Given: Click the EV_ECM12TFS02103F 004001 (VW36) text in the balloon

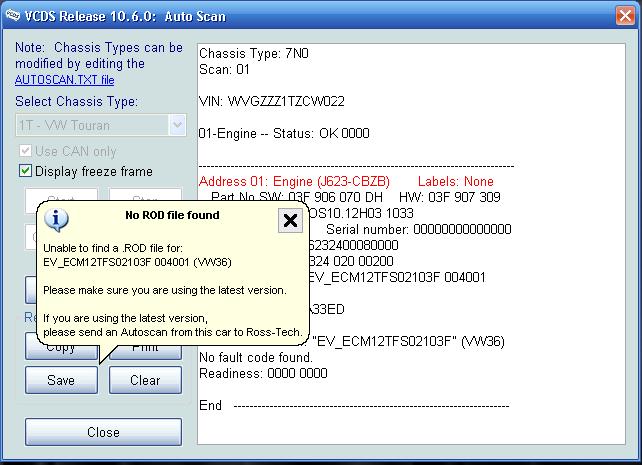Looking at the screenshot, I should click(x=138, y=262).
